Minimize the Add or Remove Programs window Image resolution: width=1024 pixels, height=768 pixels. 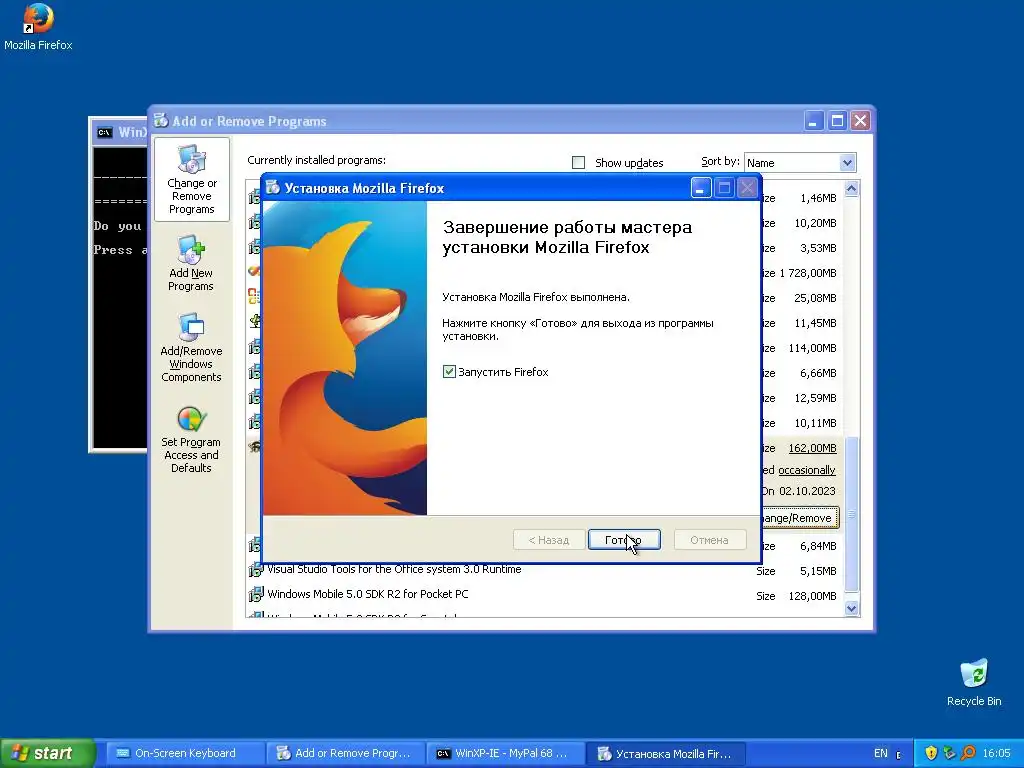point(814,121)
